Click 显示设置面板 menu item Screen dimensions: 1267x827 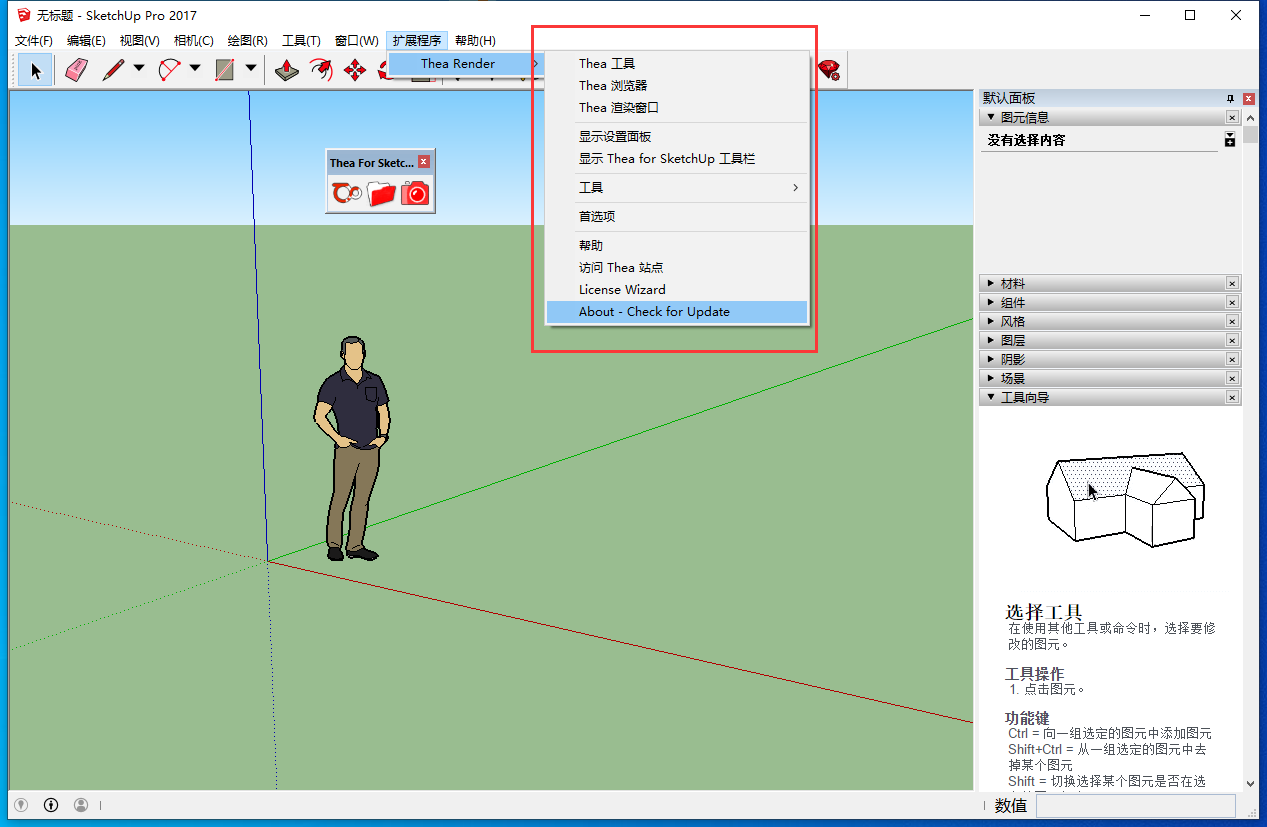(x=677, y=137)
